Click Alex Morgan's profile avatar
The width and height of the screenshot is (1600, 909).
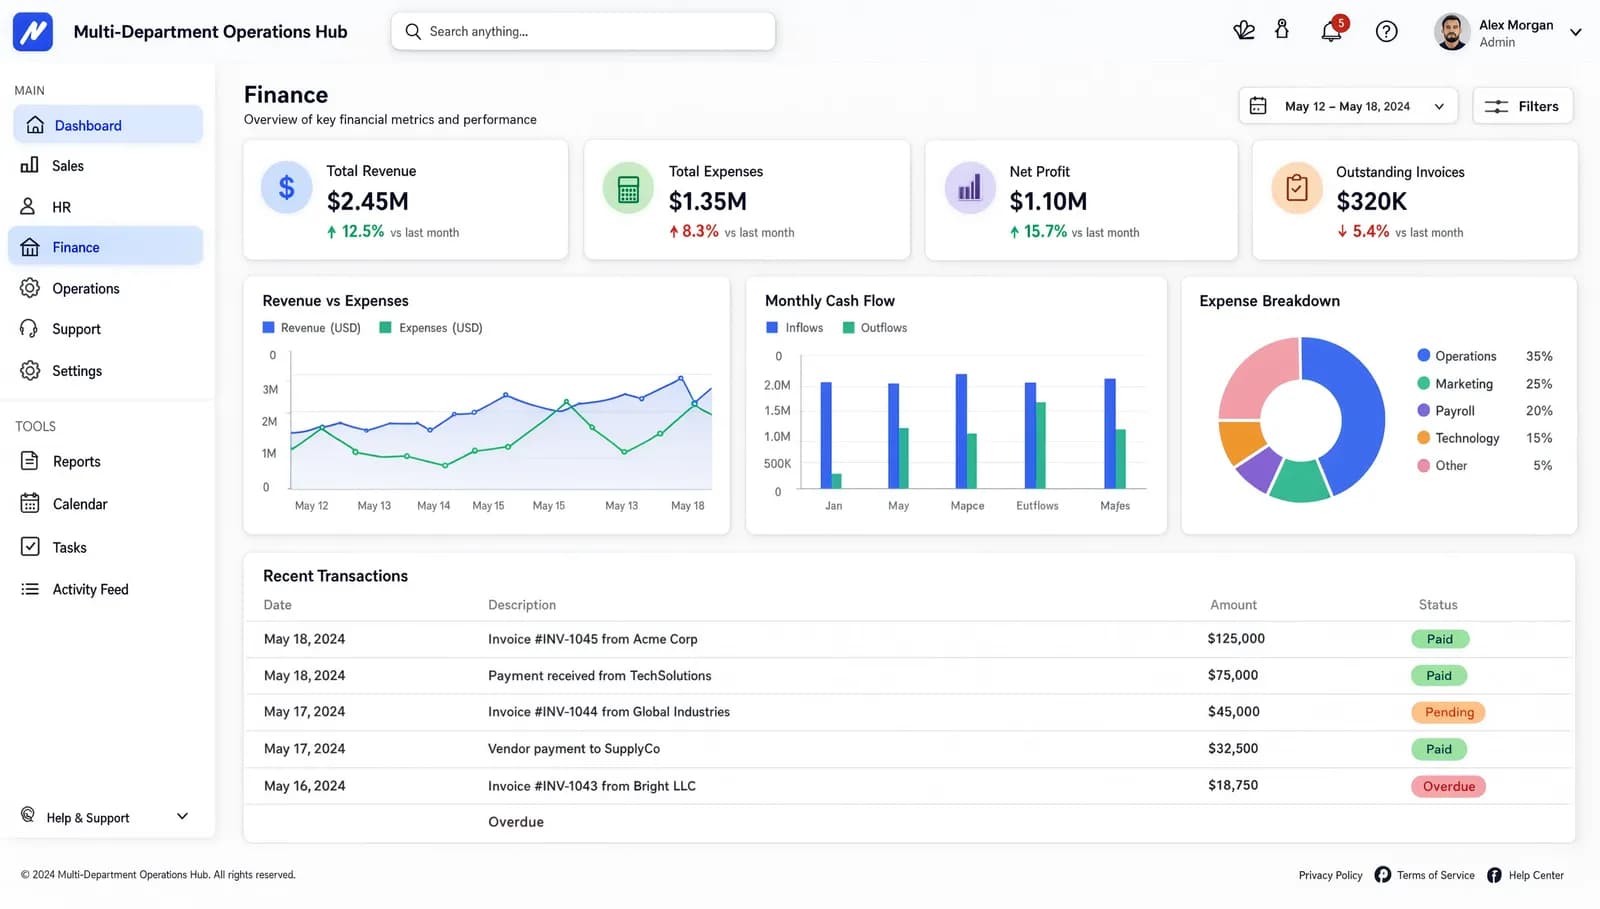coord(1452,32)
